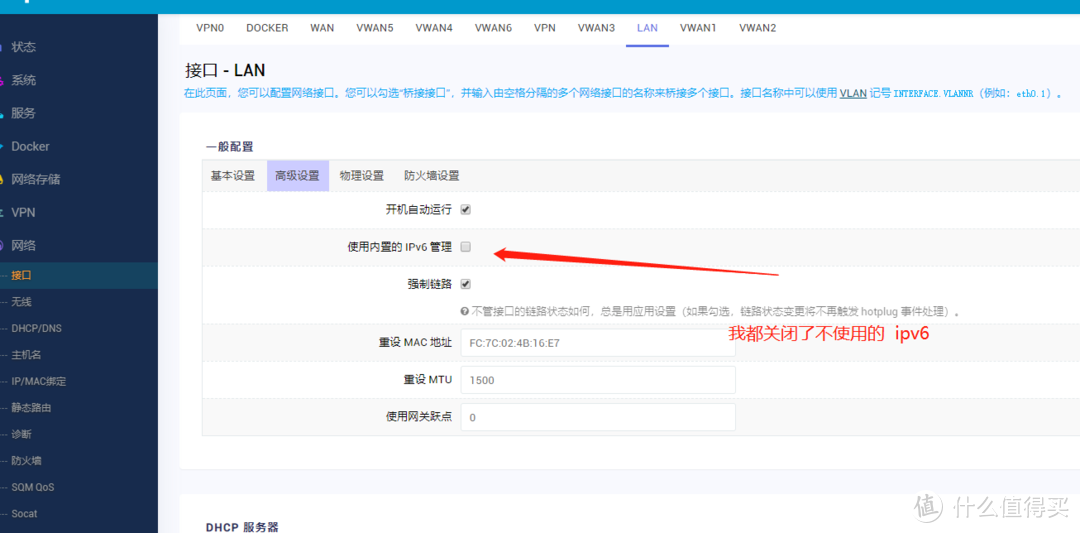
Task: Toggle 强制链路 checkbox
Action: click(466, 284)
